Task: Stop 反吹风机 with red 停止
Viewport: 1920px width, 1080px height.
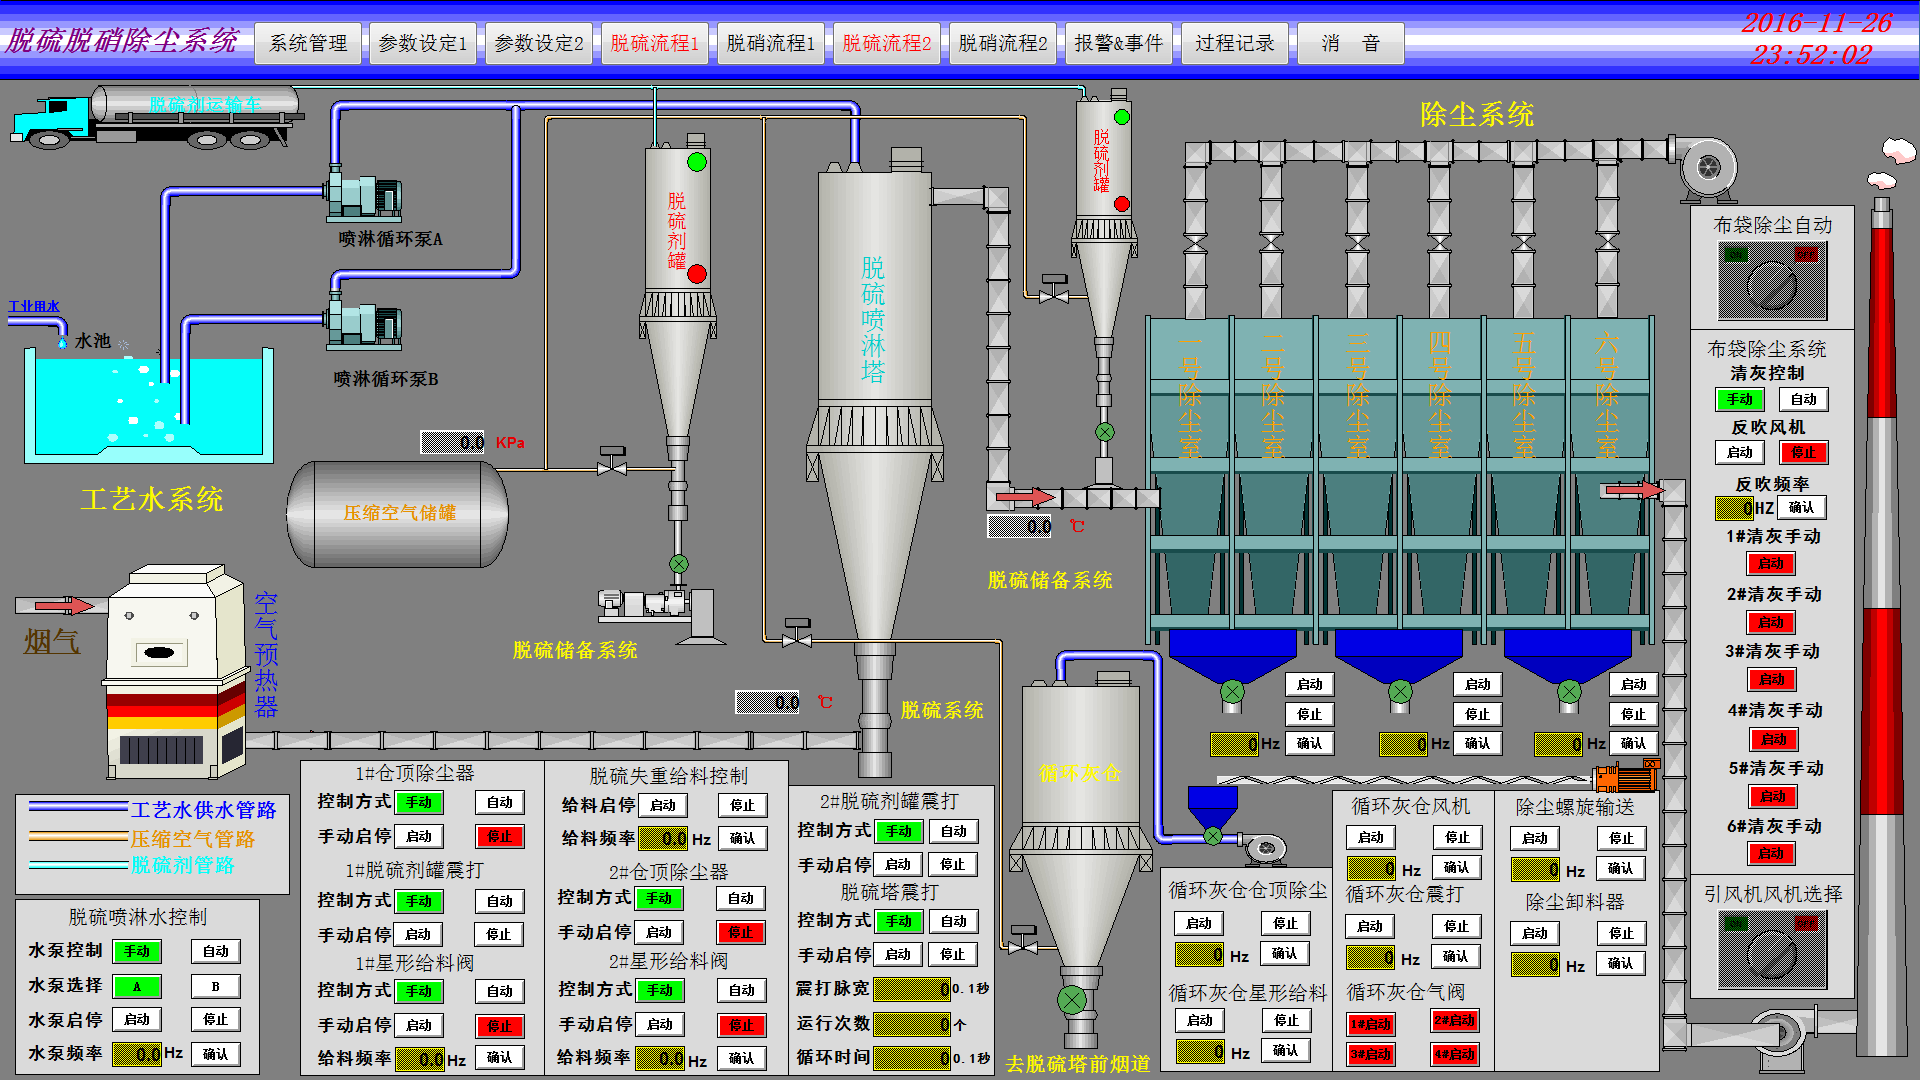Action: pyautogui.click(x=1803, y=452)
